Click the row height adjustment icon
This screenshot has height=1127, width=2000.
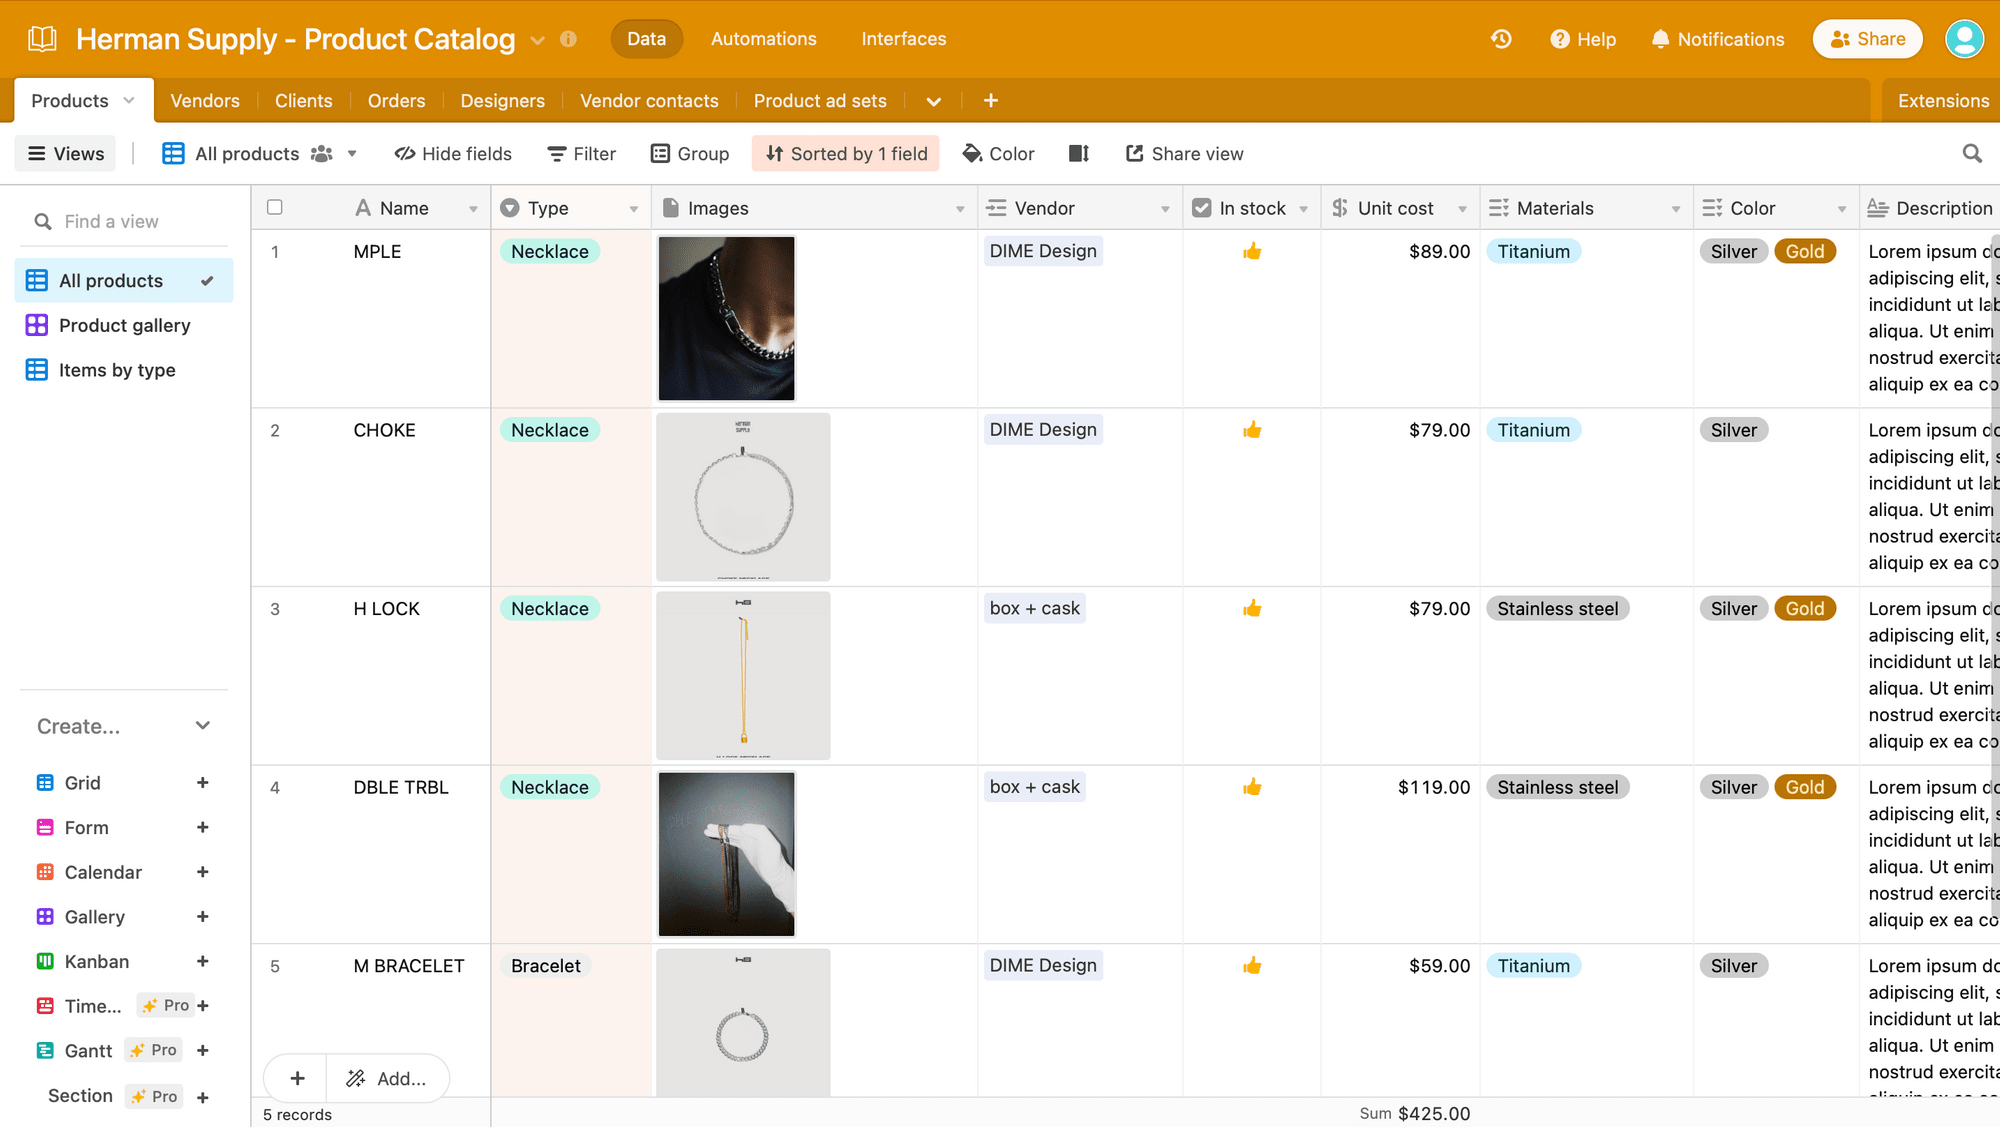[1078, 153]
